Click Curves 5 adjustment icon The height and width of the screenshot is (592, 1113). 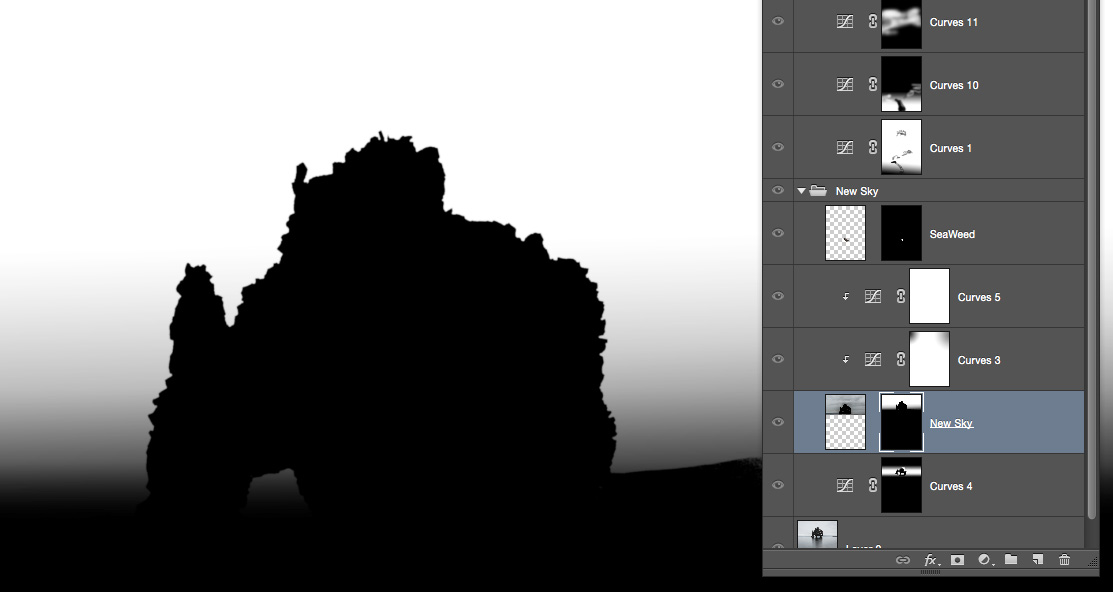coord(872,297)
